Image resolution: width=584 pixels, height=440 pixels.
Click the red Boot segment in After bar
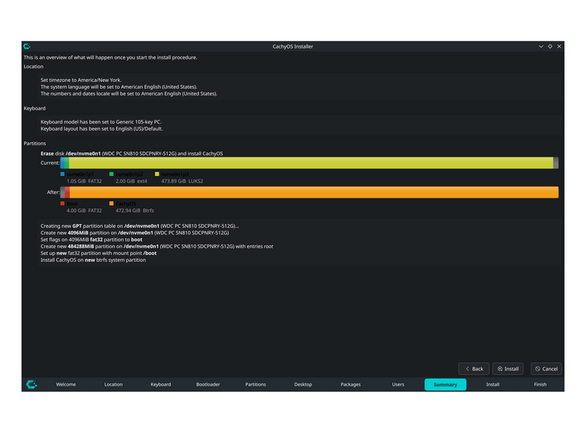67,192
